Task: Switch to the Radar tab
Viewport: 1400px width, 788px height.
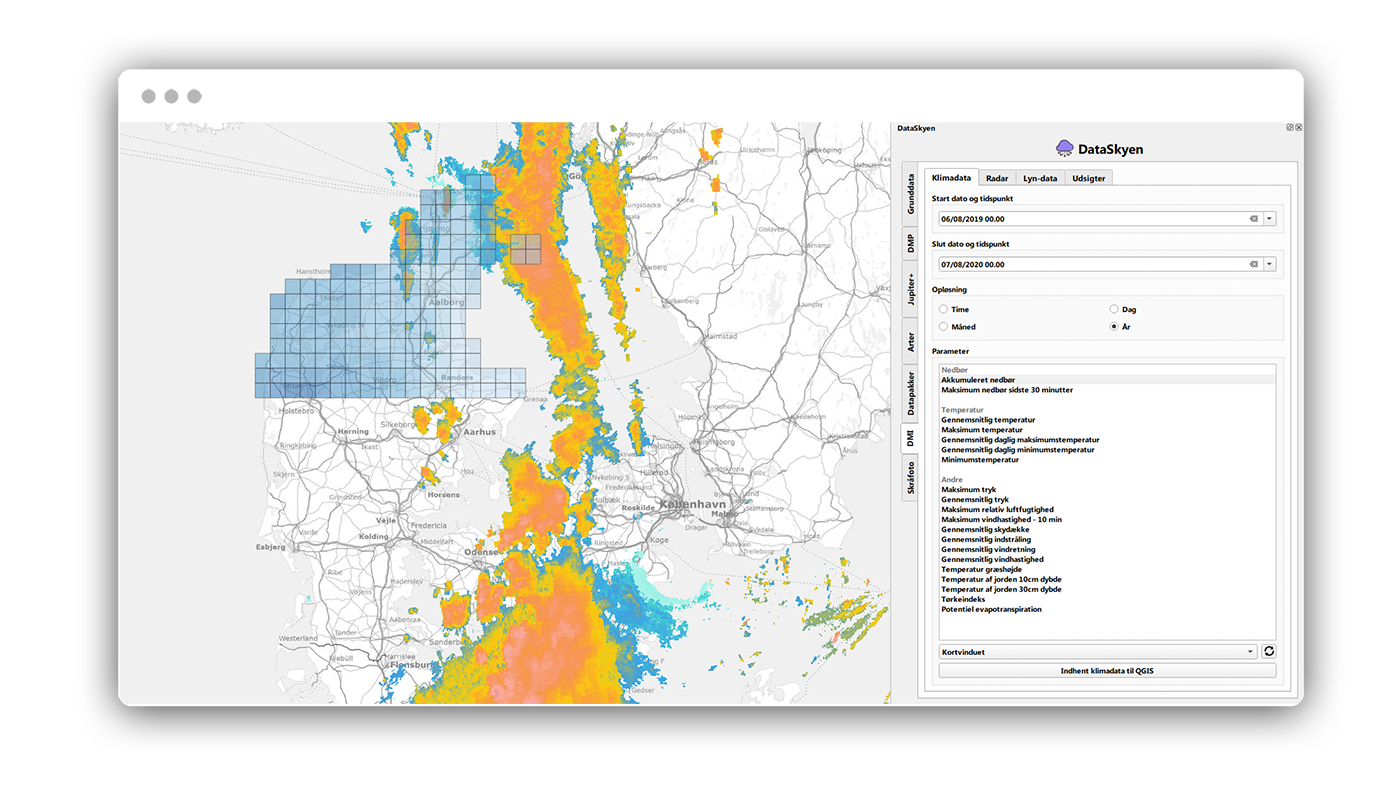Action: [996, 178]
